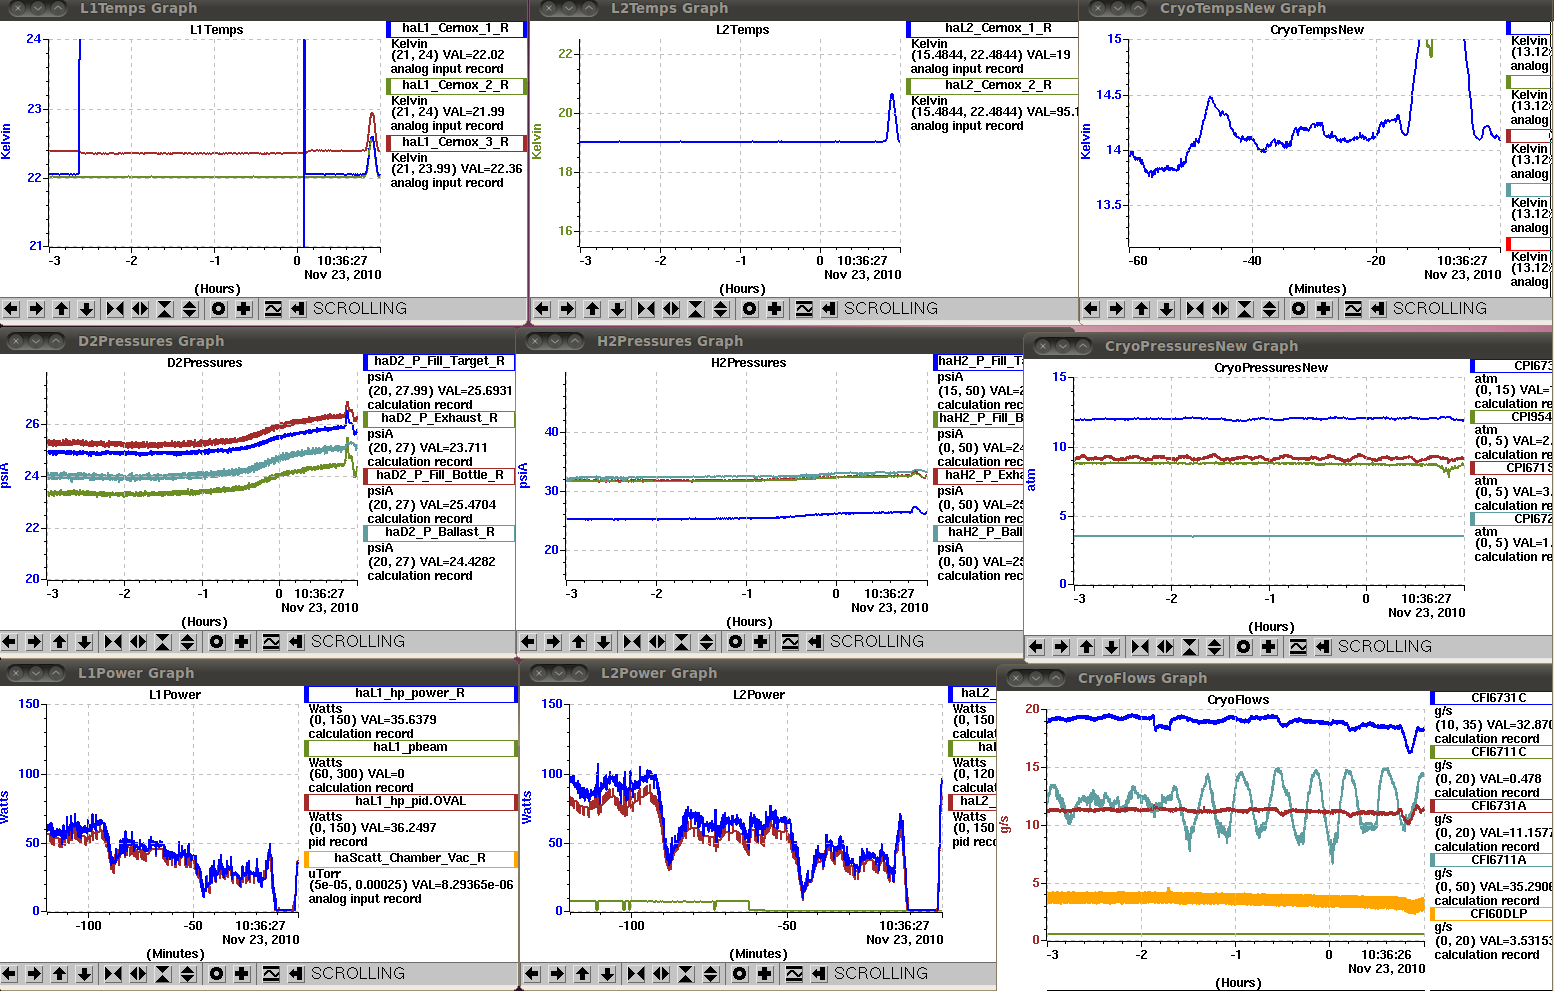Select CFI6711C legend entry in CryoFlows

coord(1492,753)
